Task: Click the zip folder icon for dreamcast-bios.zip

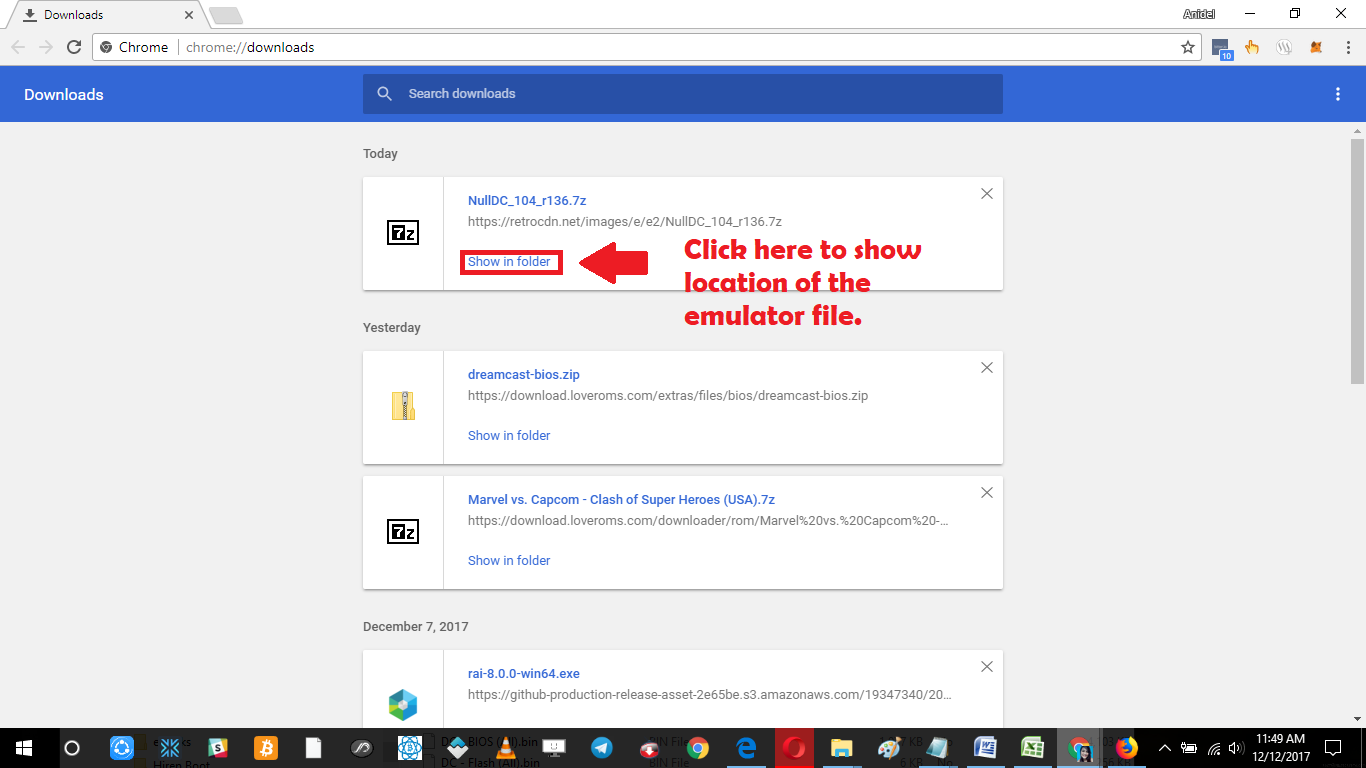Action: coord(403,406)
